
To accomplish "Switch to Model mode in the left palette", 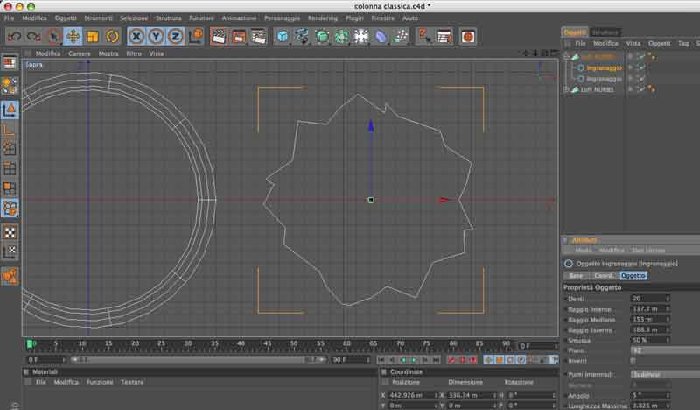I will point(9,109).
